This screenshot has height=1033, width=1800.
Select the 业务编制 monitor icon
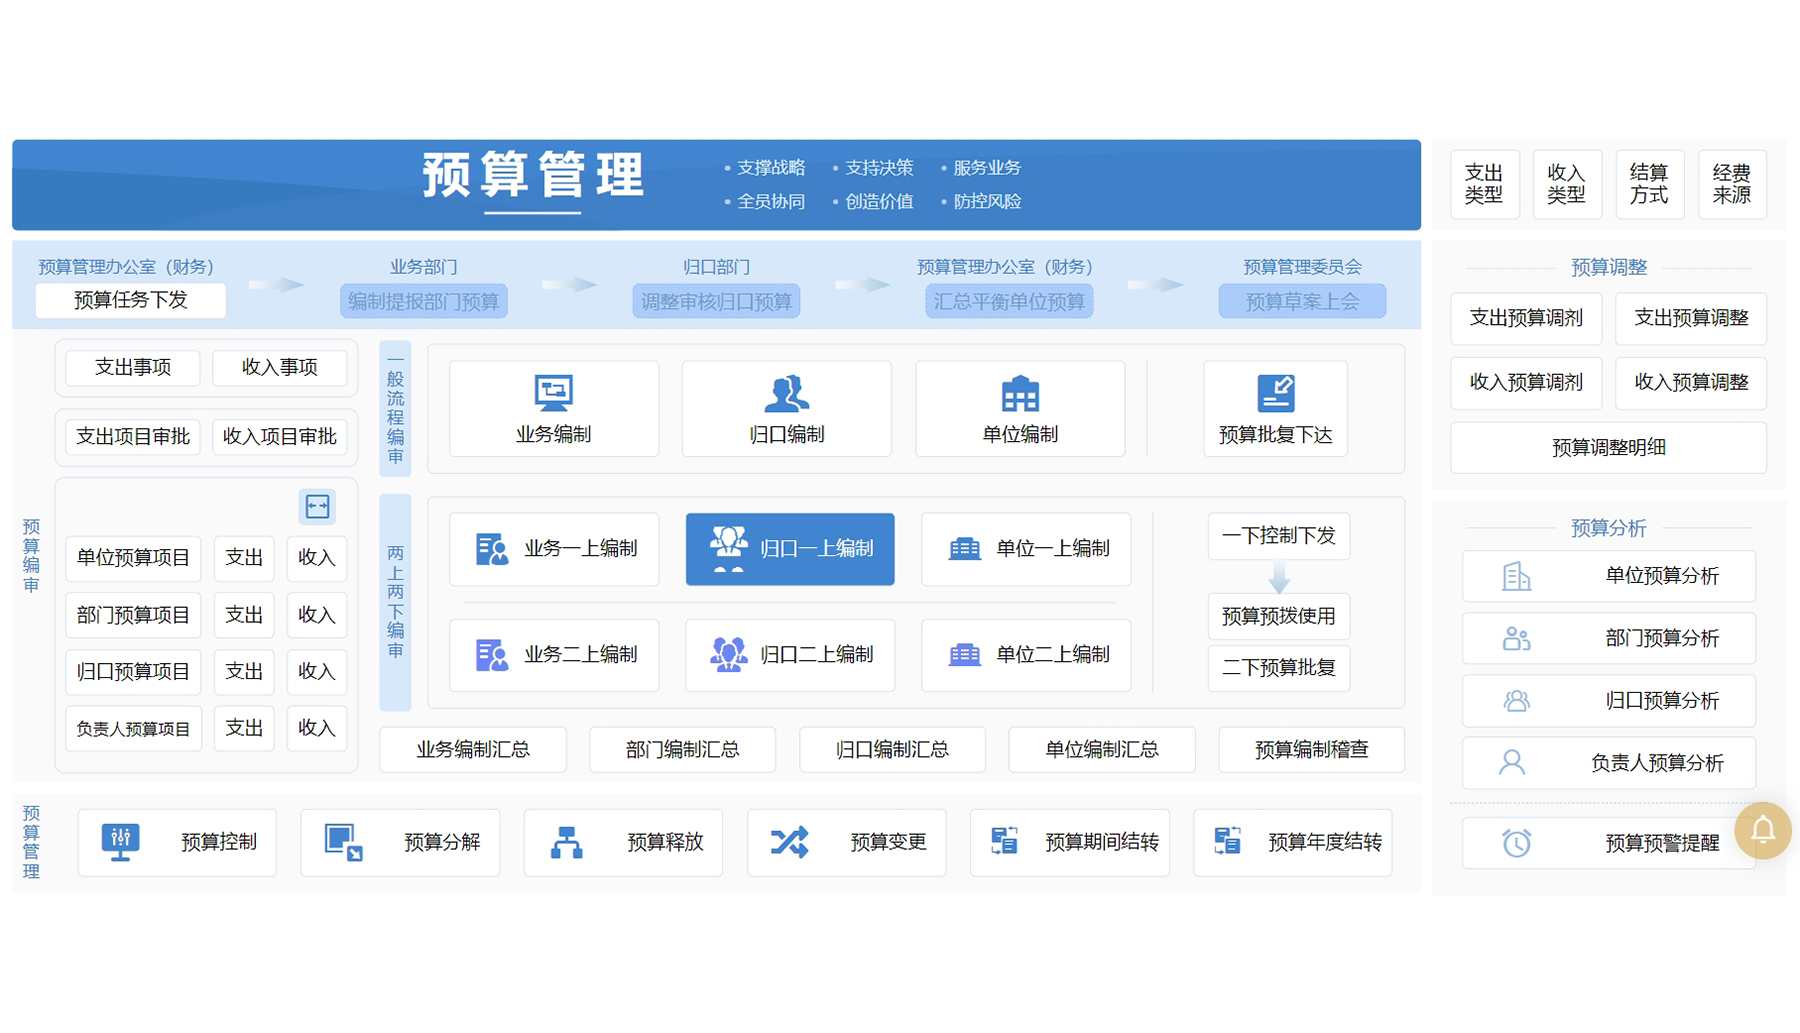click(553, 394)
